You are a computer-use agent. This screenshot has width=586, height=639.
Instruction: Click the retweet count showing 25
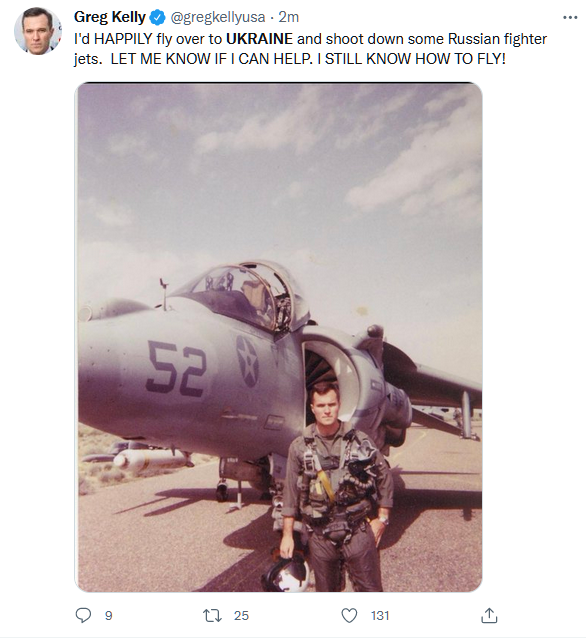pos(241,615)
